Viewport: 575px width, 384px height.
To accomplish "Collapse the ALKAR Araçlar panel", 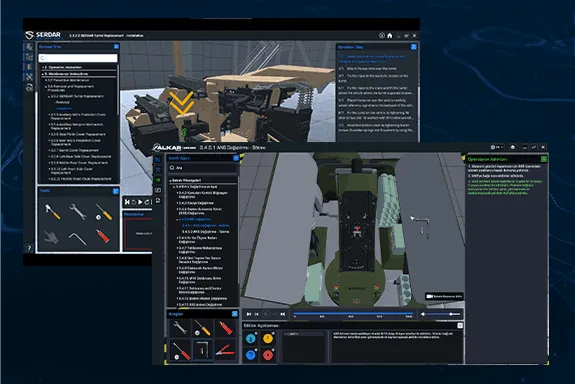I will [x=235, y=314].
